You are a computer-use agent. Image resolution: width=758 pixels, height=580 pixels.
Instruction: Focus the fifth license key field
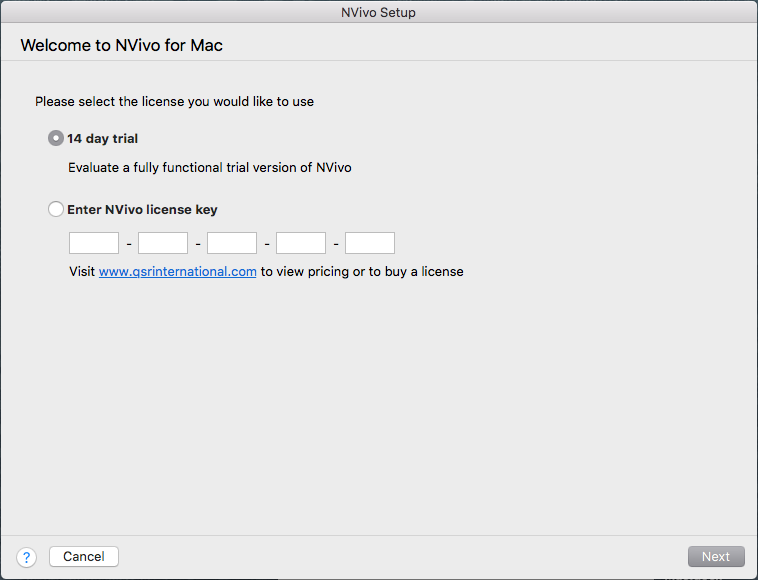coord(370,243)
